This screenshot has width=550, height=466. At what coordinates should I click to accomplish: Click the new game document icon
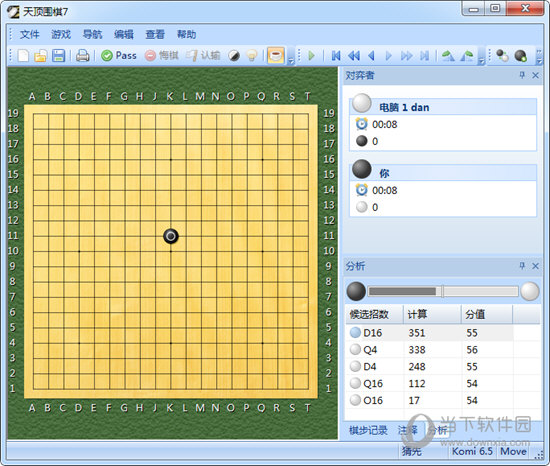point(24,55)
